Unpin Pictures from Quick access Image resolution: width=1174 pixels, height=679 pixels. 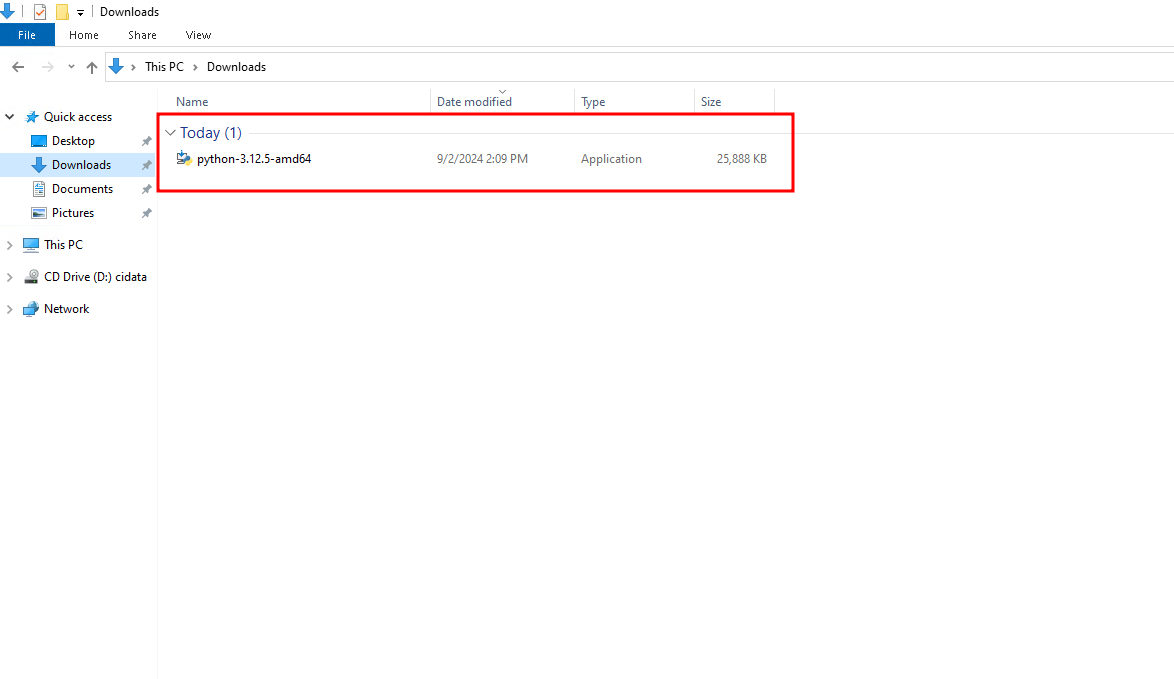pos(146,212)
